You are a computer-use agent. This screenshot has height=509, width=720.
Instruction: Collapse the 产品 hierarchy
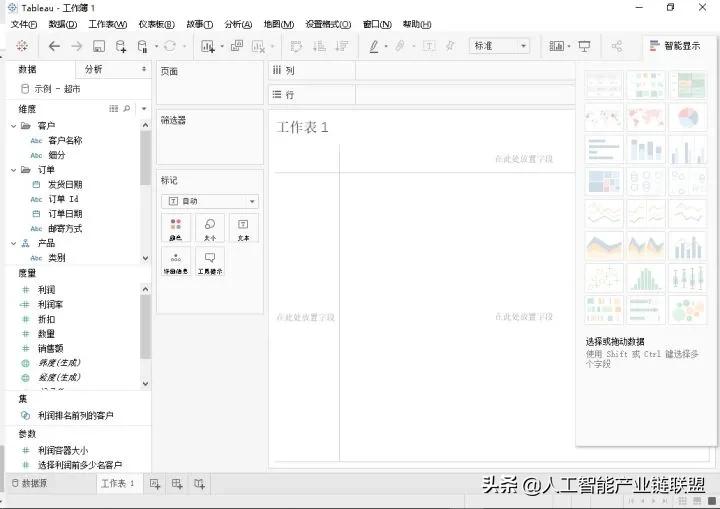(x=13, y=243)
